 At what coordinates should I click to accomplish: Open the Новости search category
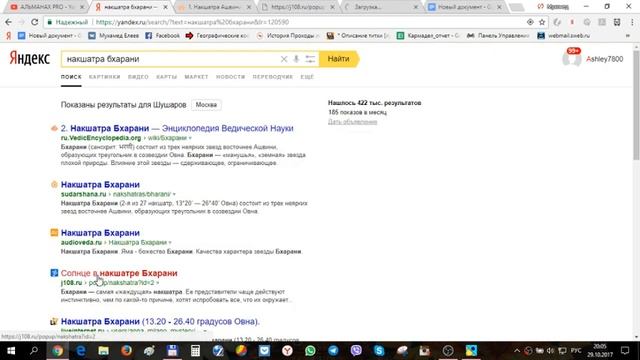pos(231,77)
